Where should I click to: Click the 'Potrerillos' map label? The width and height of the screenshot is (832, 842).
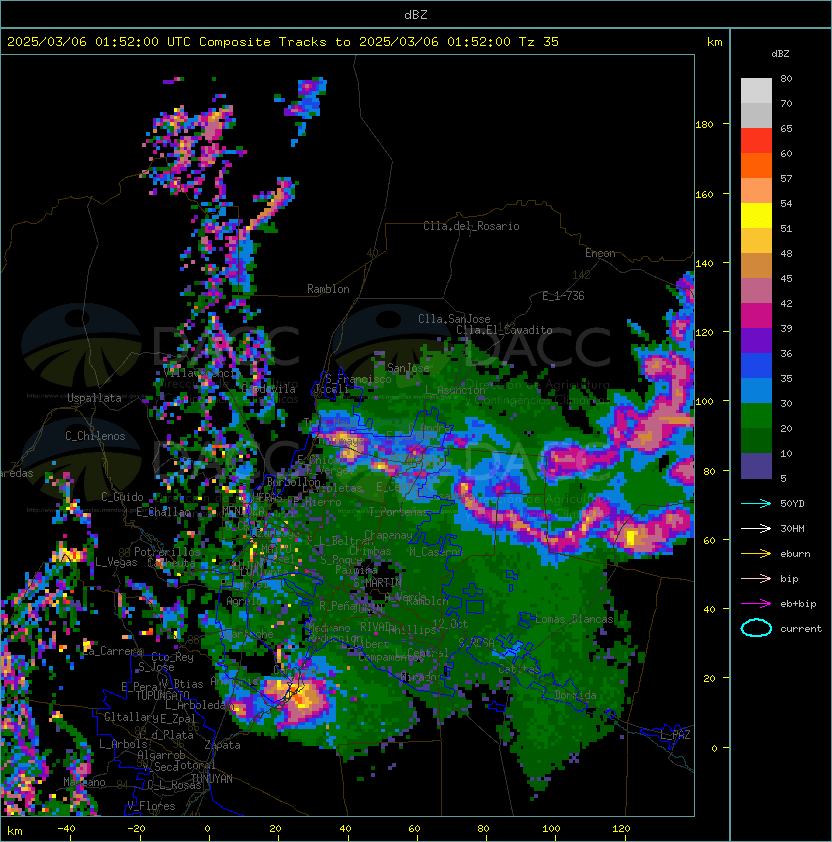pos(168,551)
